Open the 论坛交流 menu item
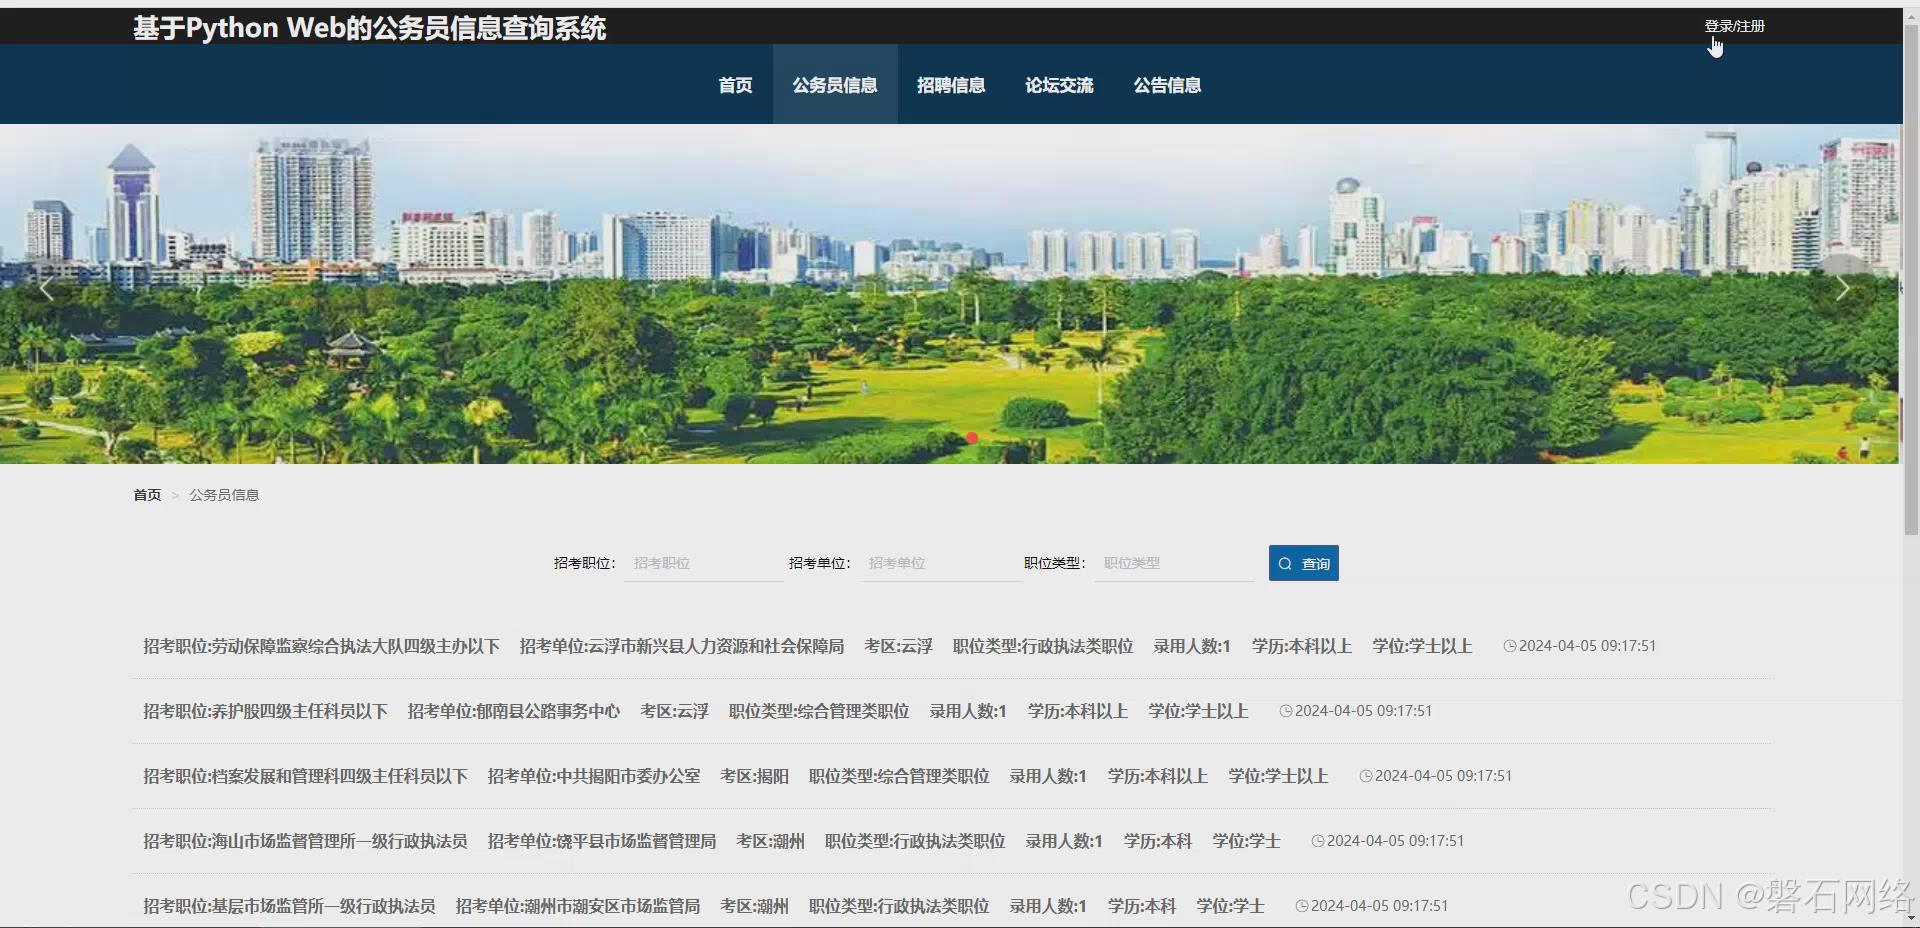 coord(1059,85)
